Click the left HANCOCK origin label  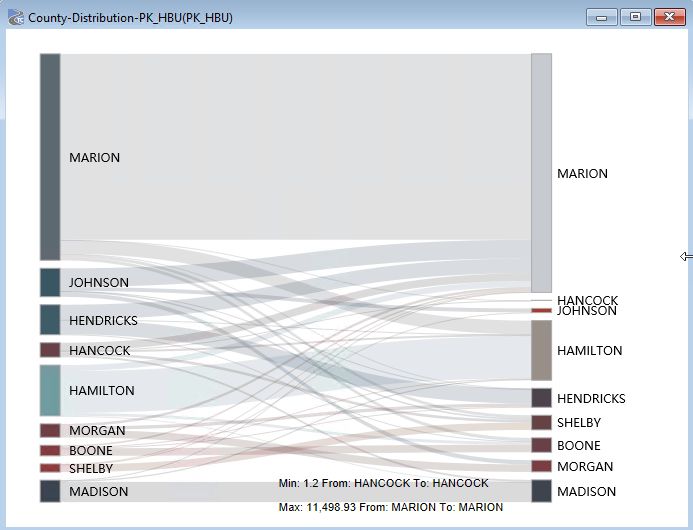point(99,351)
